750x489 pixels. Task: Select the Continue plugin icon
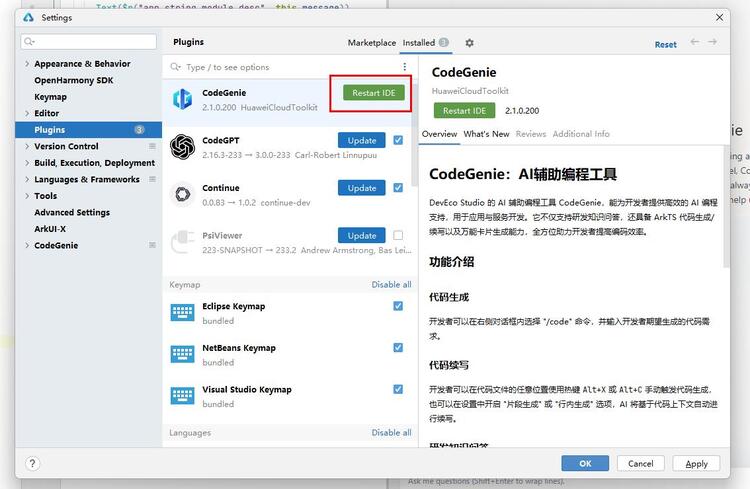pos(183,194)
